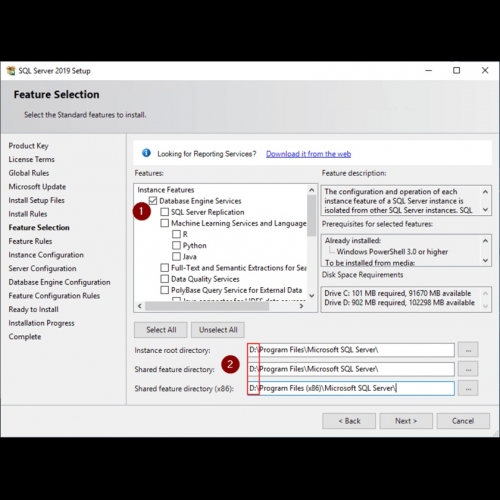This screenshot has width=500, height=500.
Task: Click the SQL Server Setup title bar icon
Action: pyautogui.click(x=11, y=71)
